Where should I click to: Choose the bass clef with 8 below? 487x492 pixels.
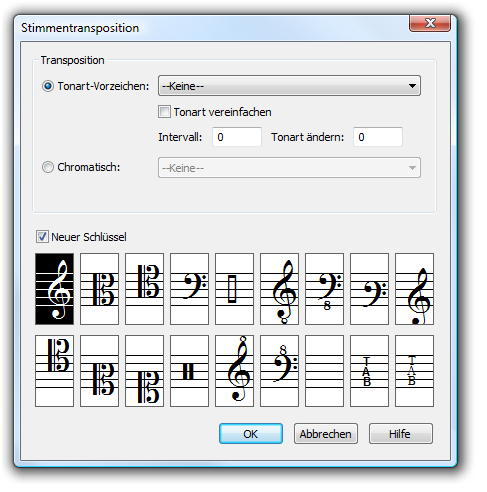pos(324,289)
